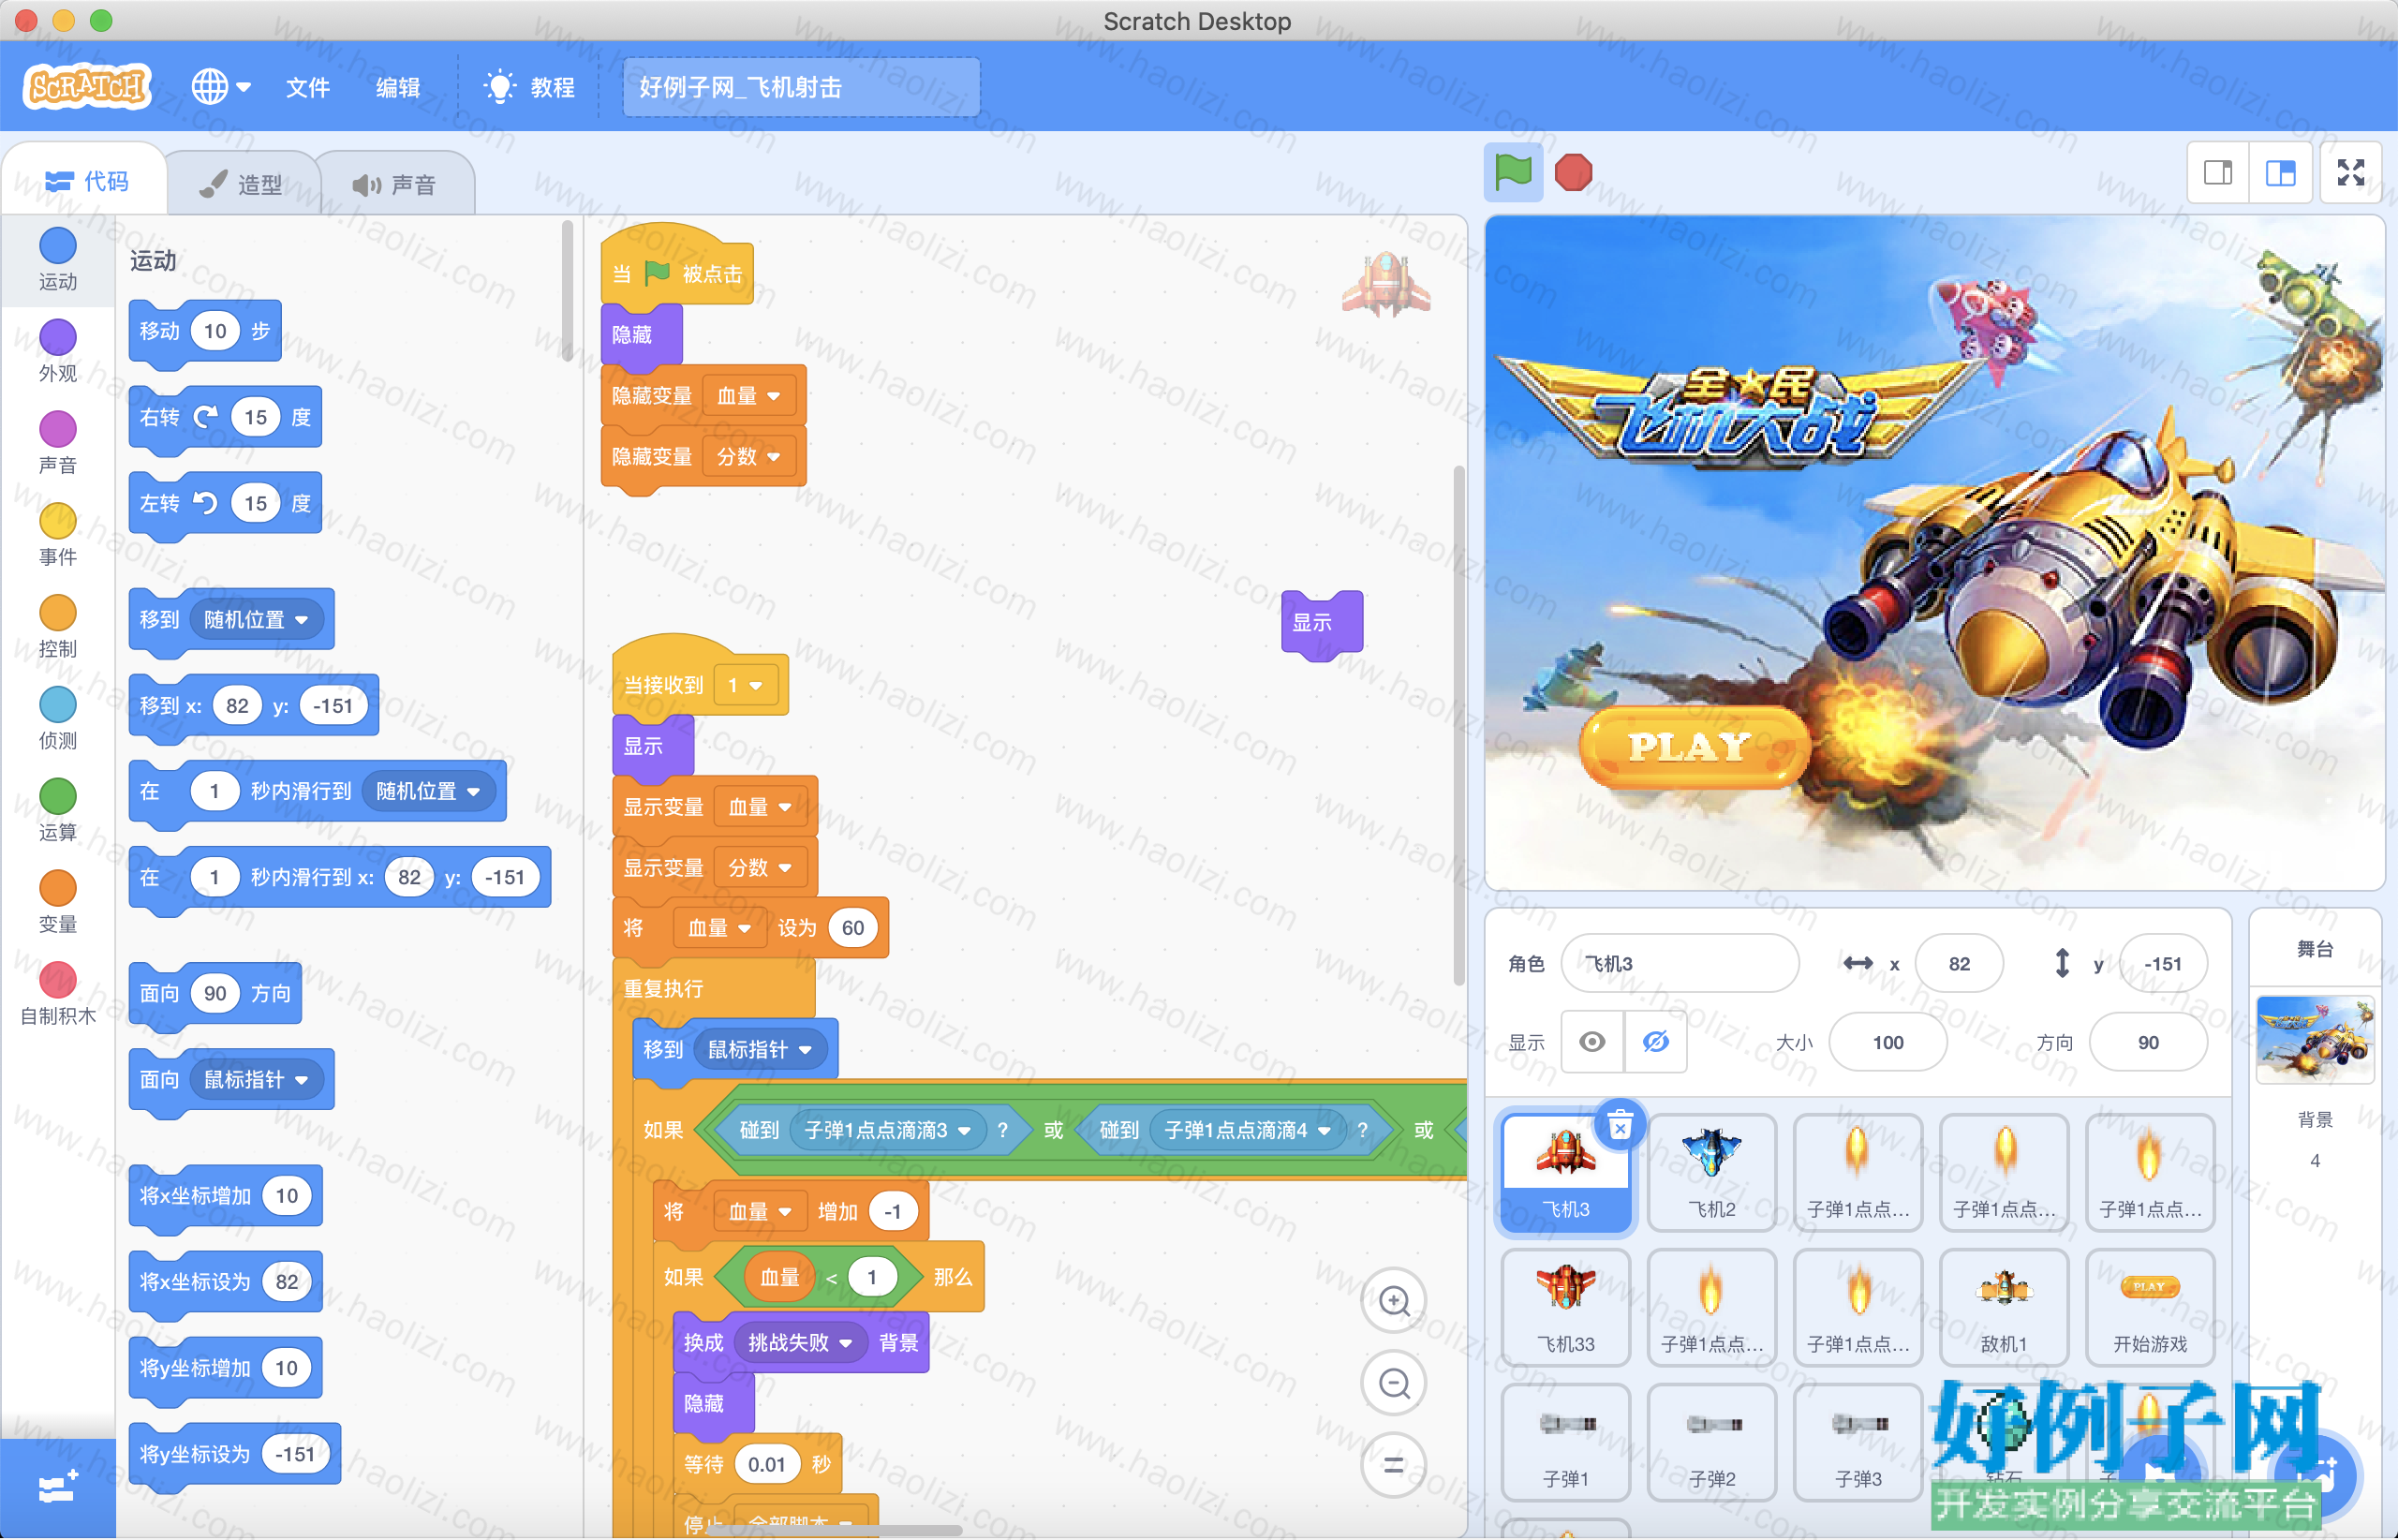Edit project title 好例子网_飞机射击
Screen dimensions: 2398x1540
coord(801,87)
